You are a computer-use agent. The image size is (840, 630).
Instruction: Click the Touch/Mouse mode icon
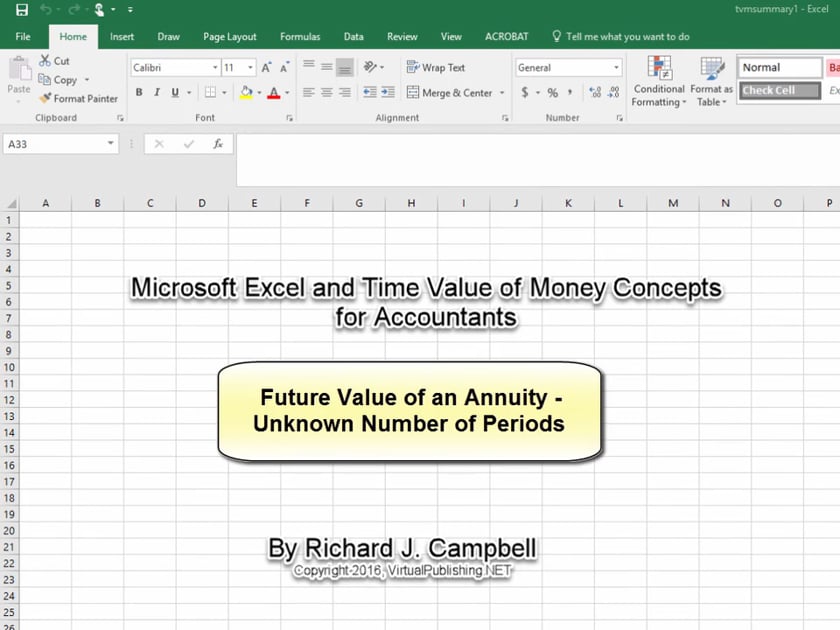(100, 10)
